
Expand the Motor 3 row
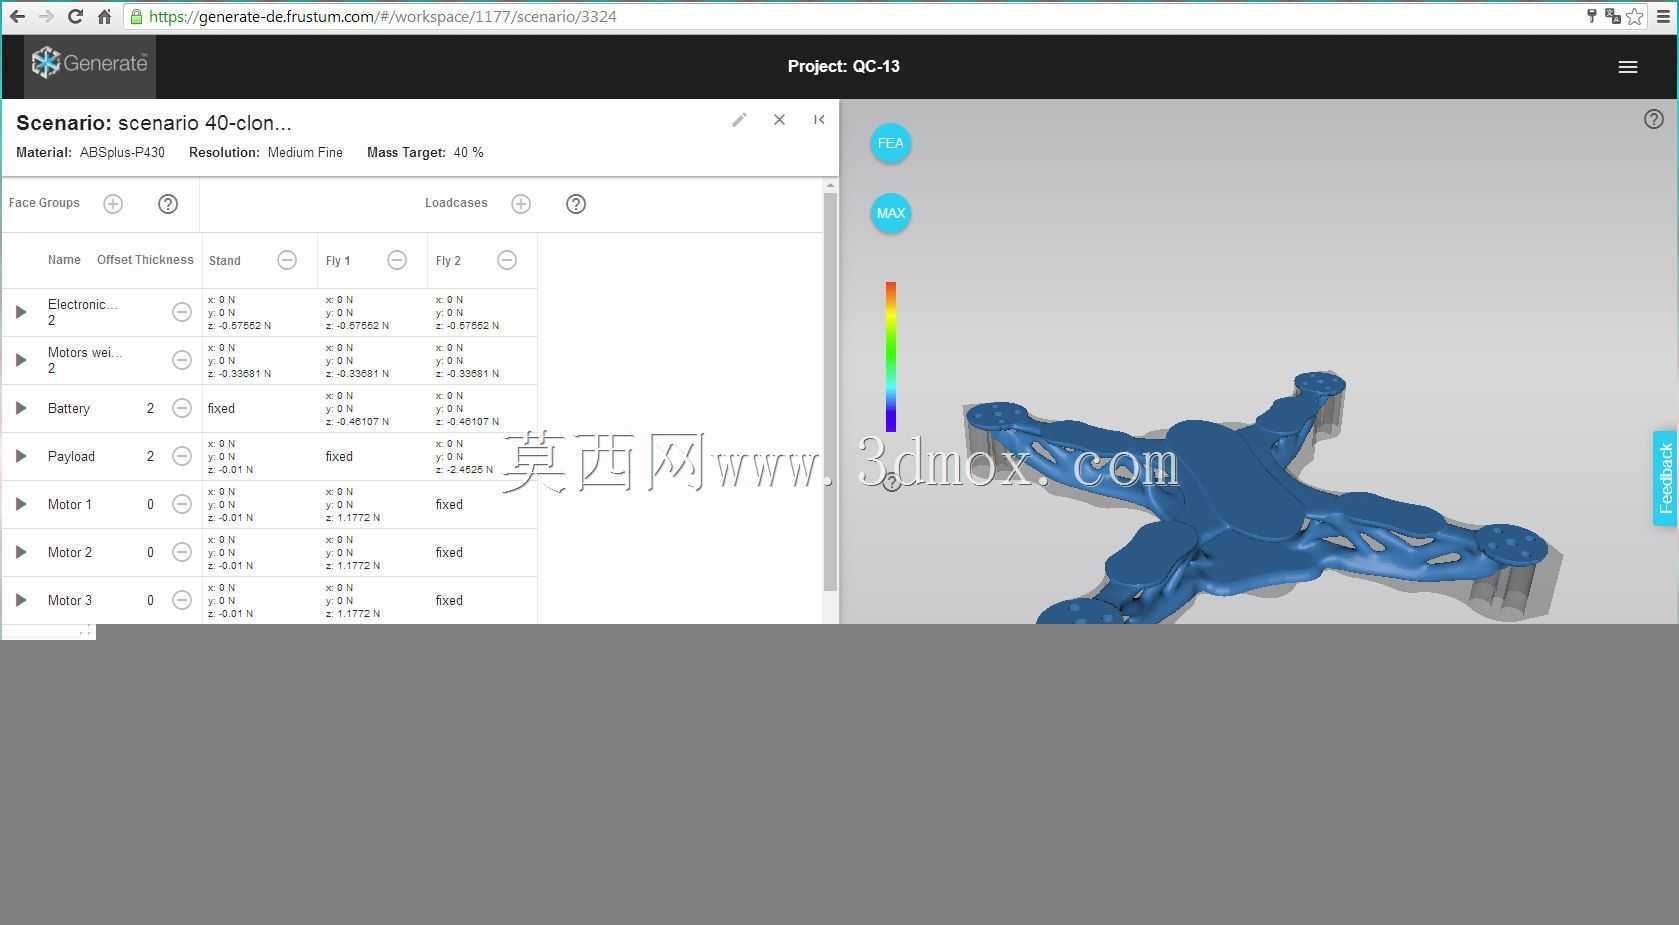(x=21, y=600)
